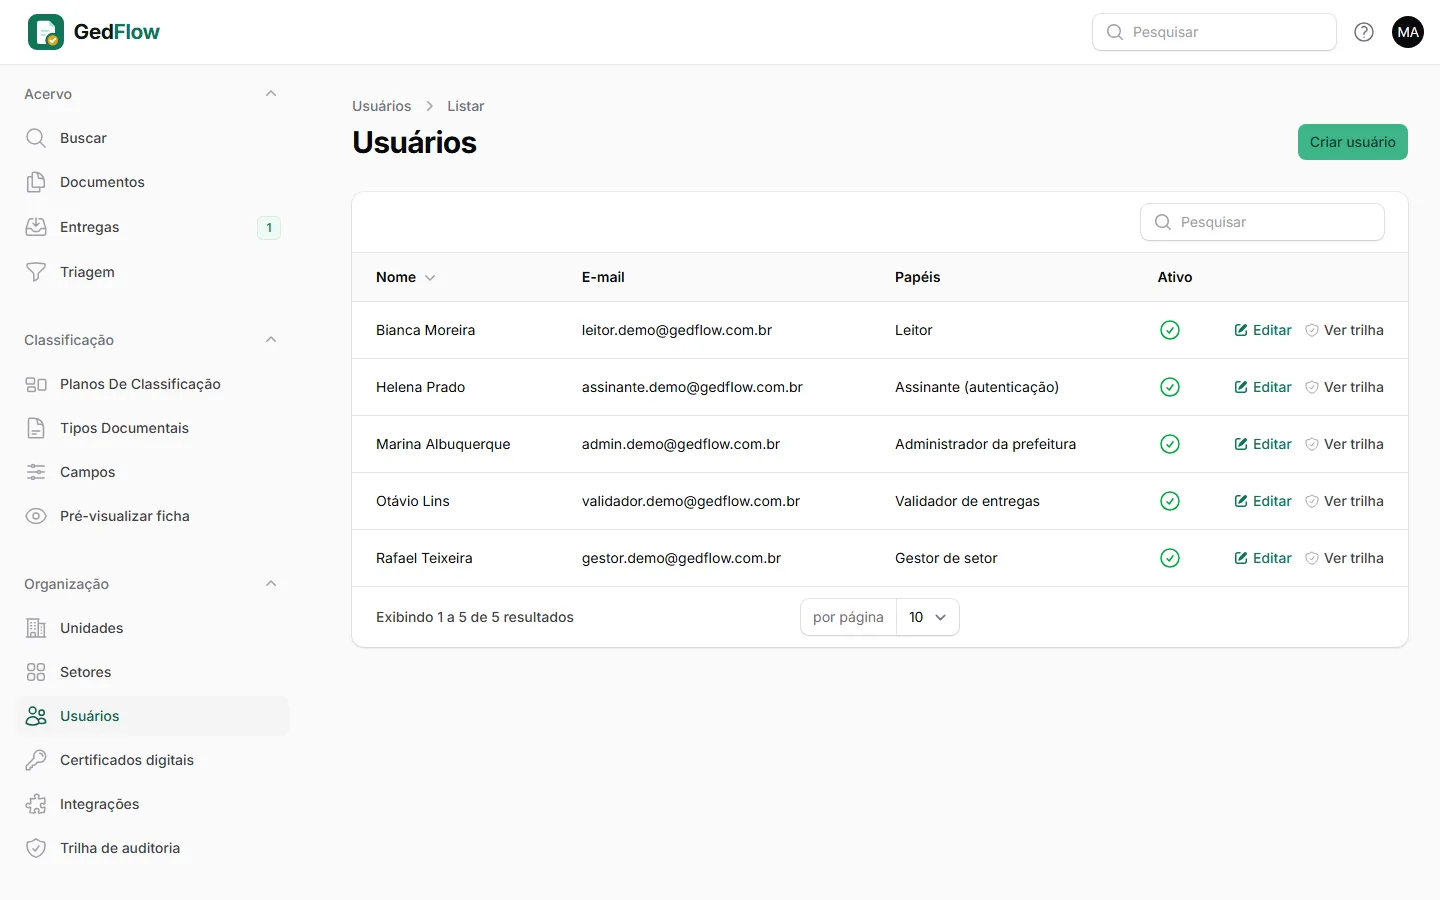Open the MA user avatar menu
This screenshot has width=1440, height=900.
[1408, 32]
